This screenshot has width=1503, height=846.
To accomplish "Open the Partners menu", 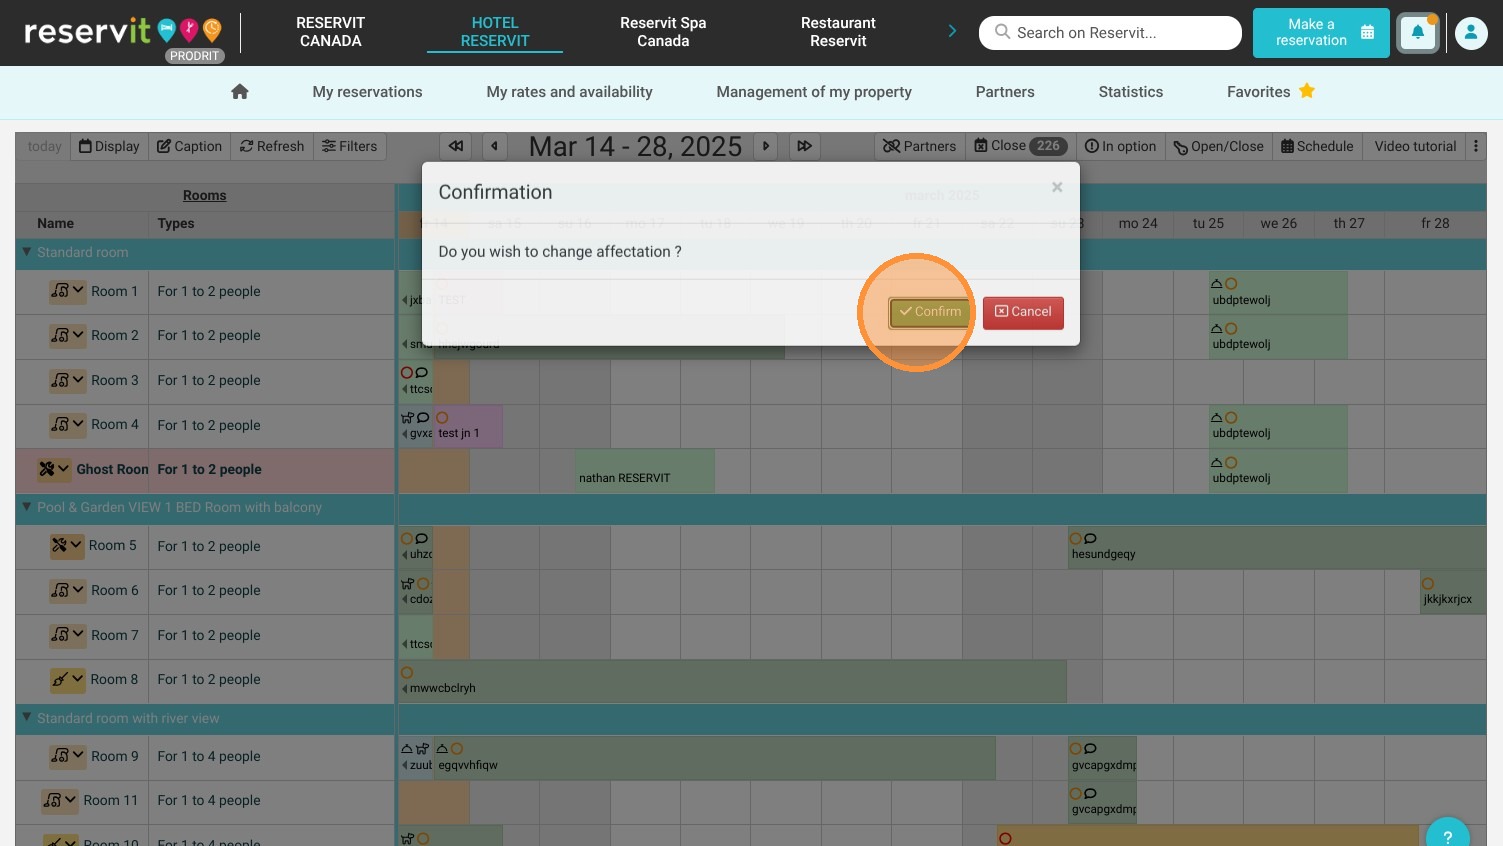I will (x=1005, y=92).
